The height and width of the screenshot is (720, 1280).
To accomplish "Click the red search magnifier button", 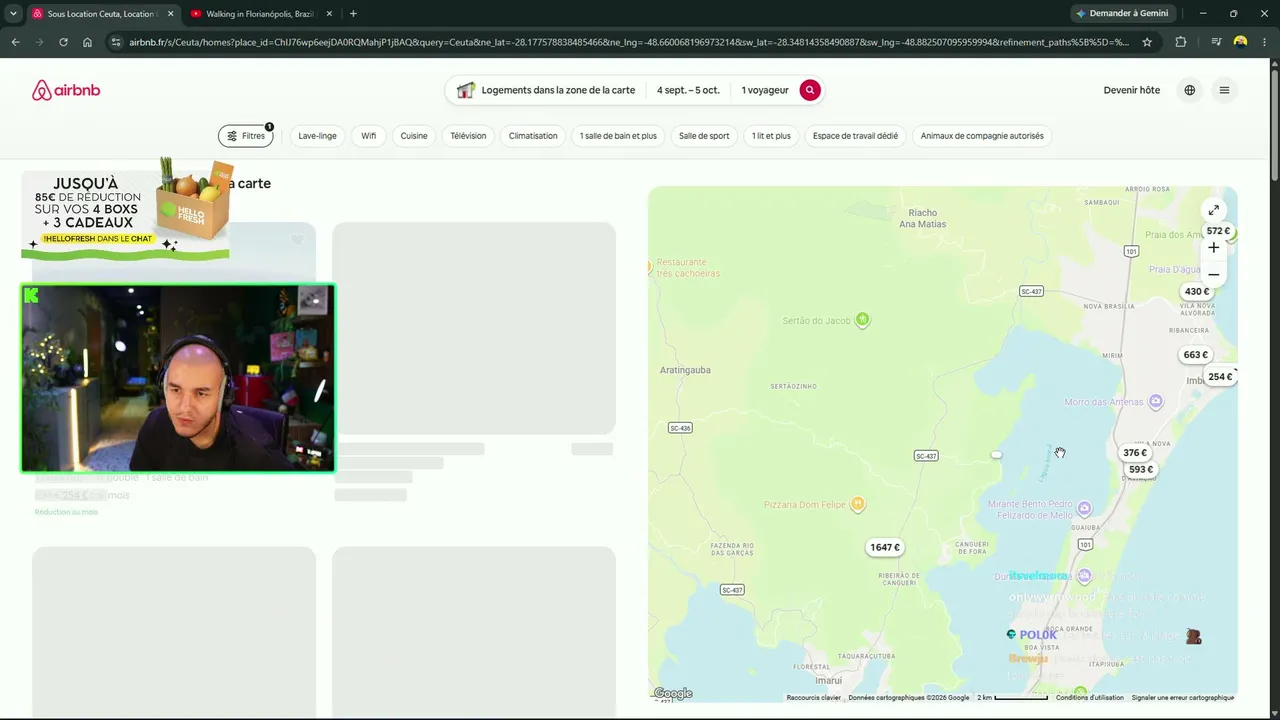I will 810,90.
